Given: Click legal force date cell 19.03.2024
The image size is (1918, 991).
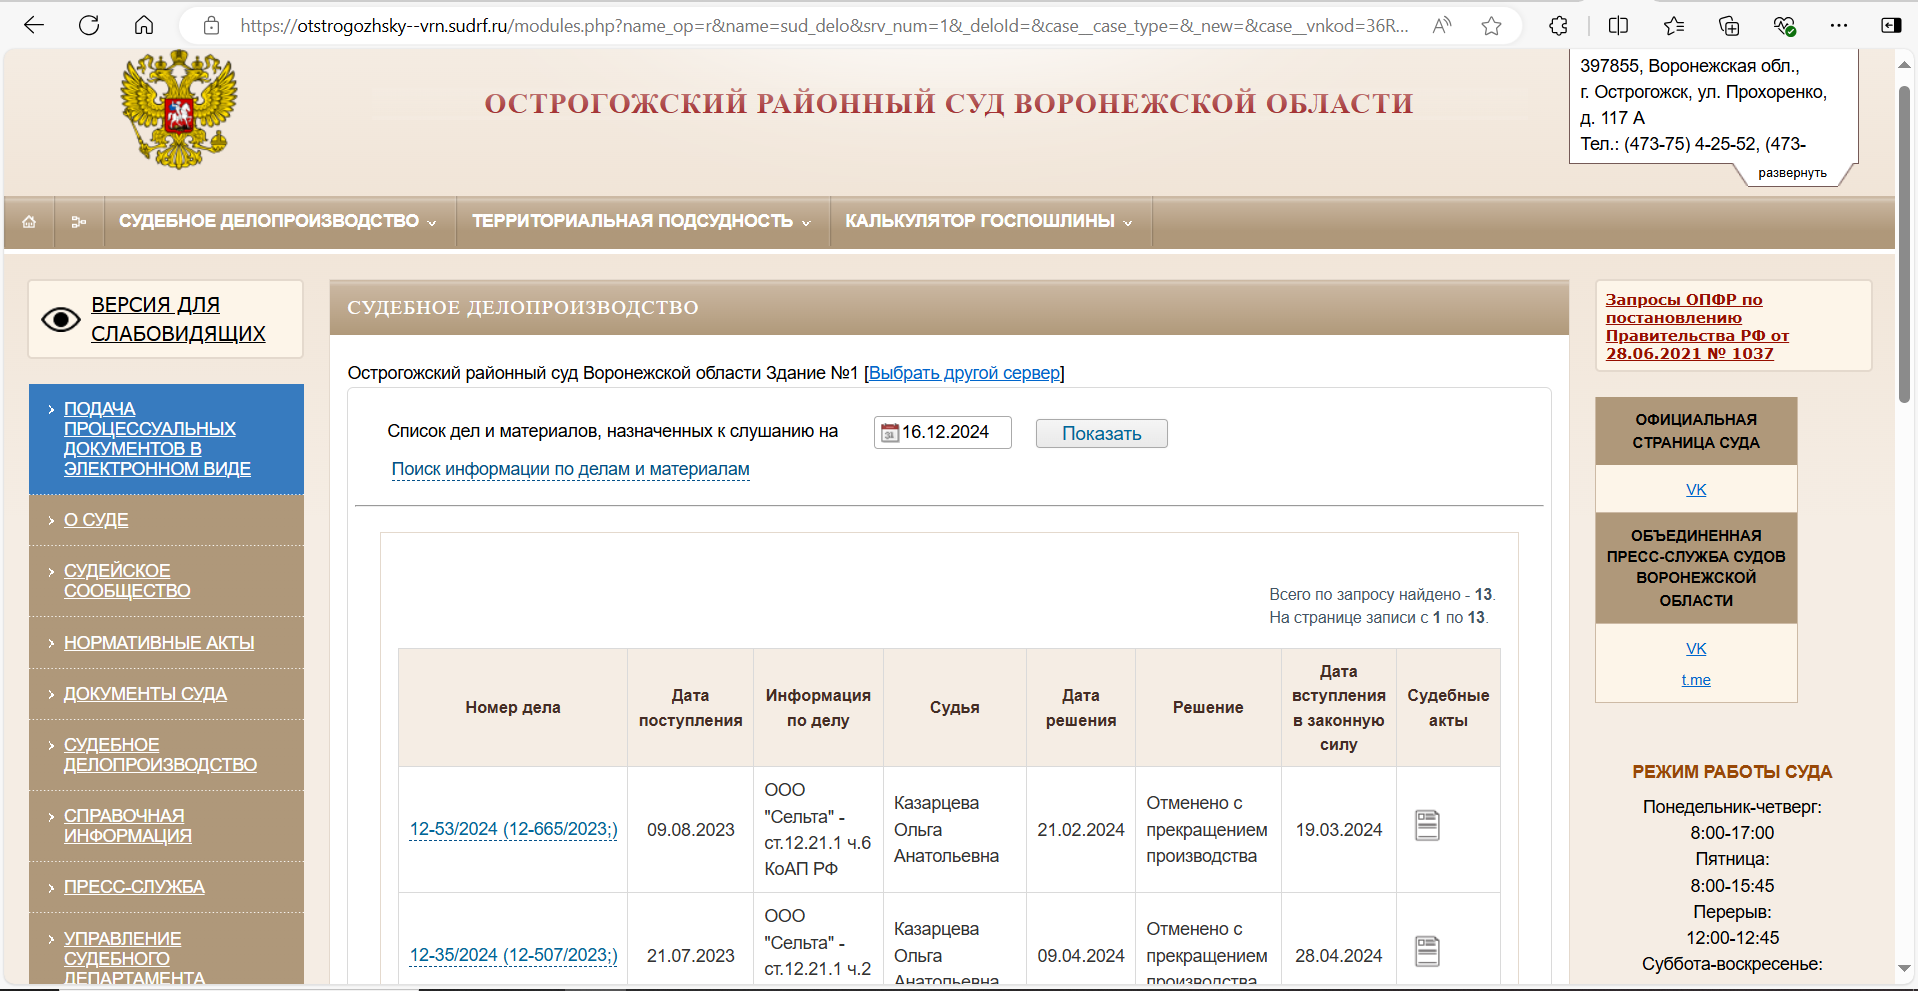Looking at the screenshot, I should (x=1339, y=830).
